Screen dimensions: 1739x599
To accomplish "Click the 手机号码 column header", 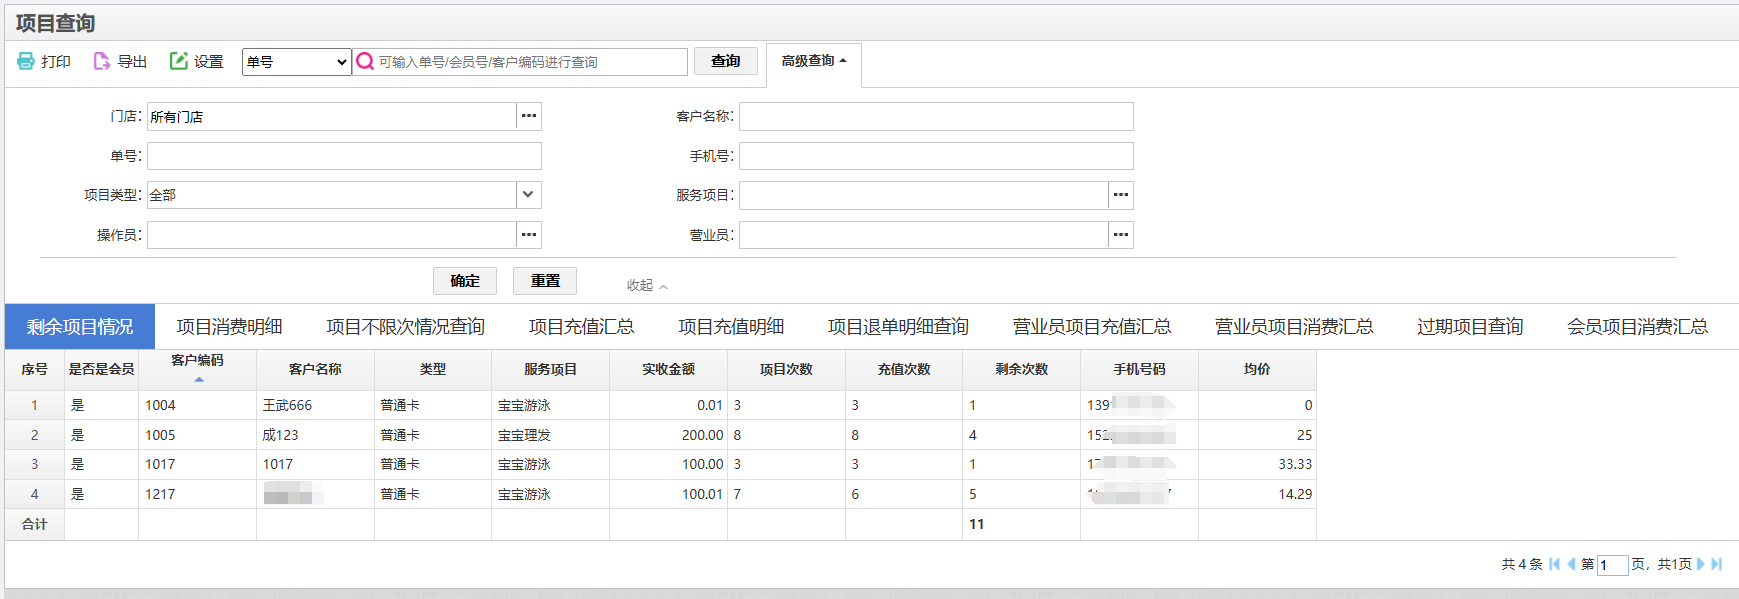I will (1139, 369).
